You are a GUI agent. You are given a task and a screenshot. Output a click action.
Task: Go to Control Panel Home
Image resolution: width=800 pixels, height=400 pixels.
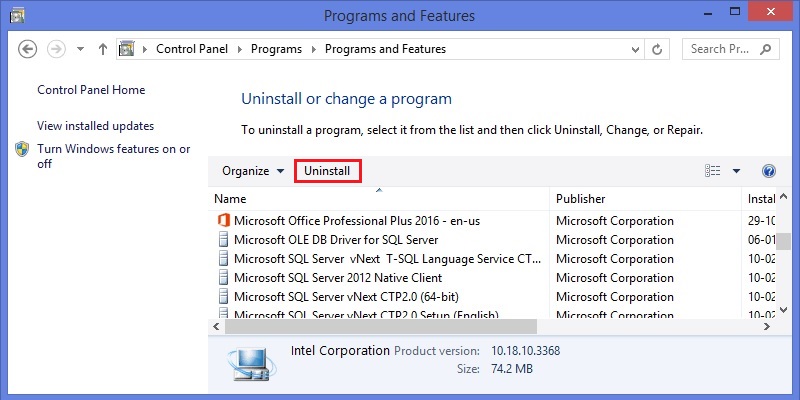click(91, 90)
